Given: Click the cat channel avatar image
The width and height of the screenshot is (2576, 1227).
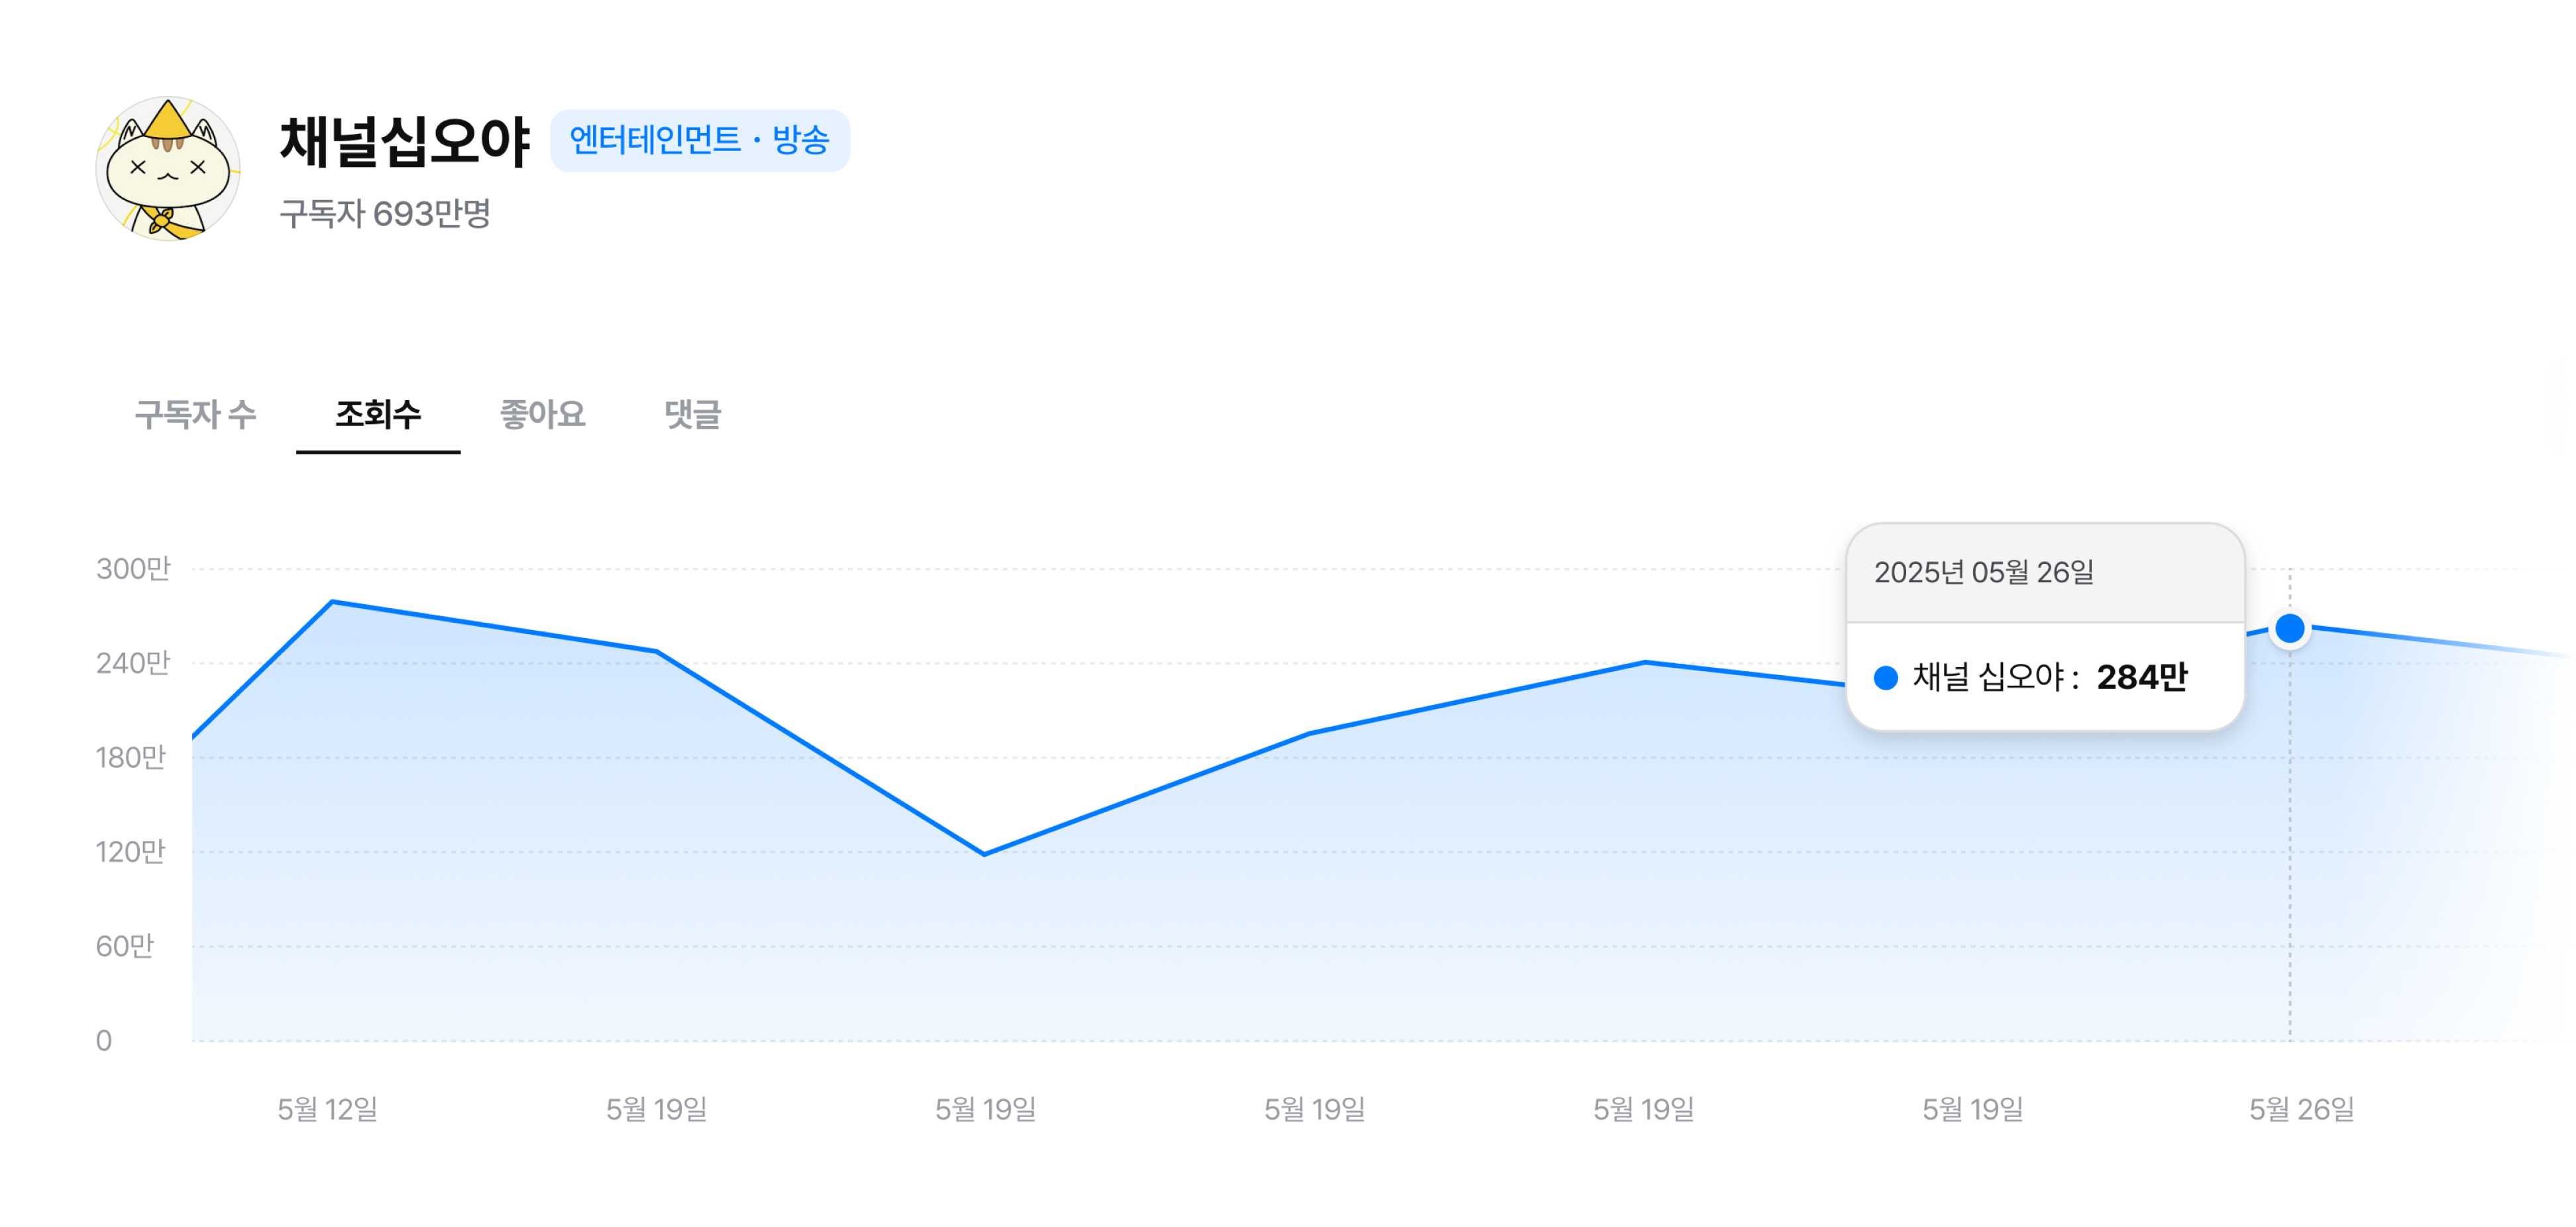Looking at the screenshot, I should pyautogui.click(x=168, y=169).
